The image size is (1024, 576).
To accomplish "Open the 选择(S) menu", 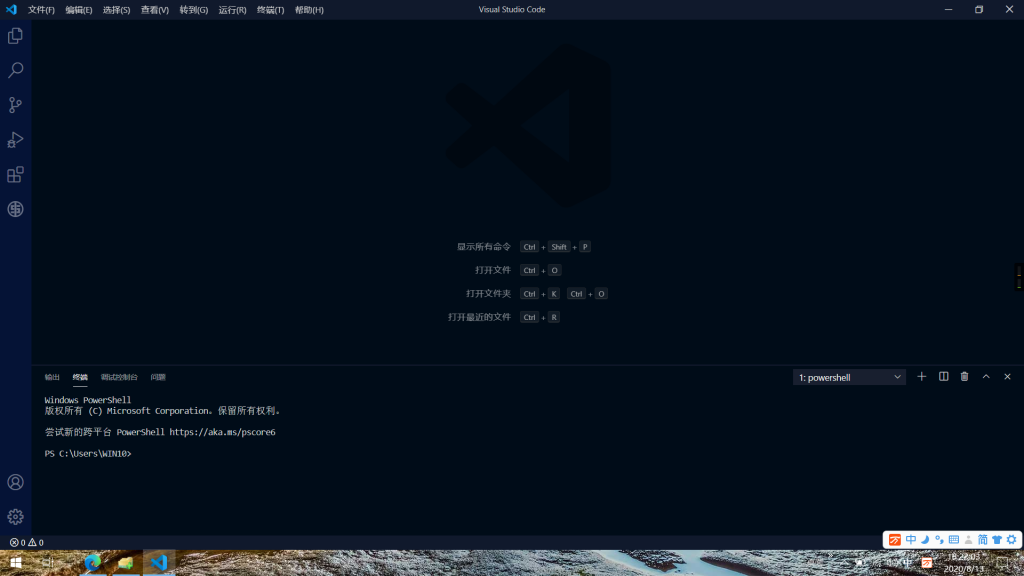I will pyautogui.click(x=116, y=10).
